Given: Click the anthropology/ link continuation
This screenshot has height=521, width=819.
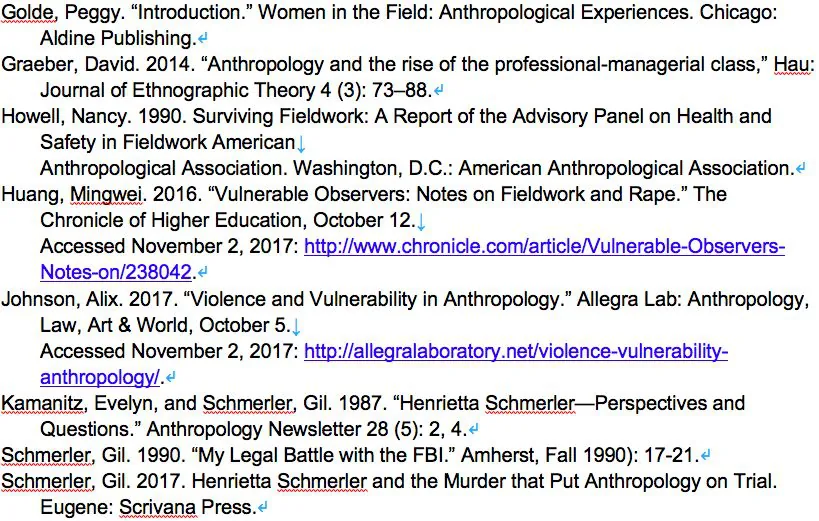Looking at the screenshot, I should (x=100, y=377).
